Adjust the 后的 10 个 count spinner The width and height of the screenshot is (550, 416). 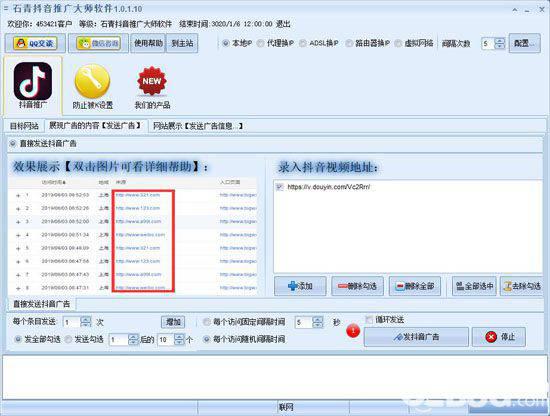coord(179,339)
